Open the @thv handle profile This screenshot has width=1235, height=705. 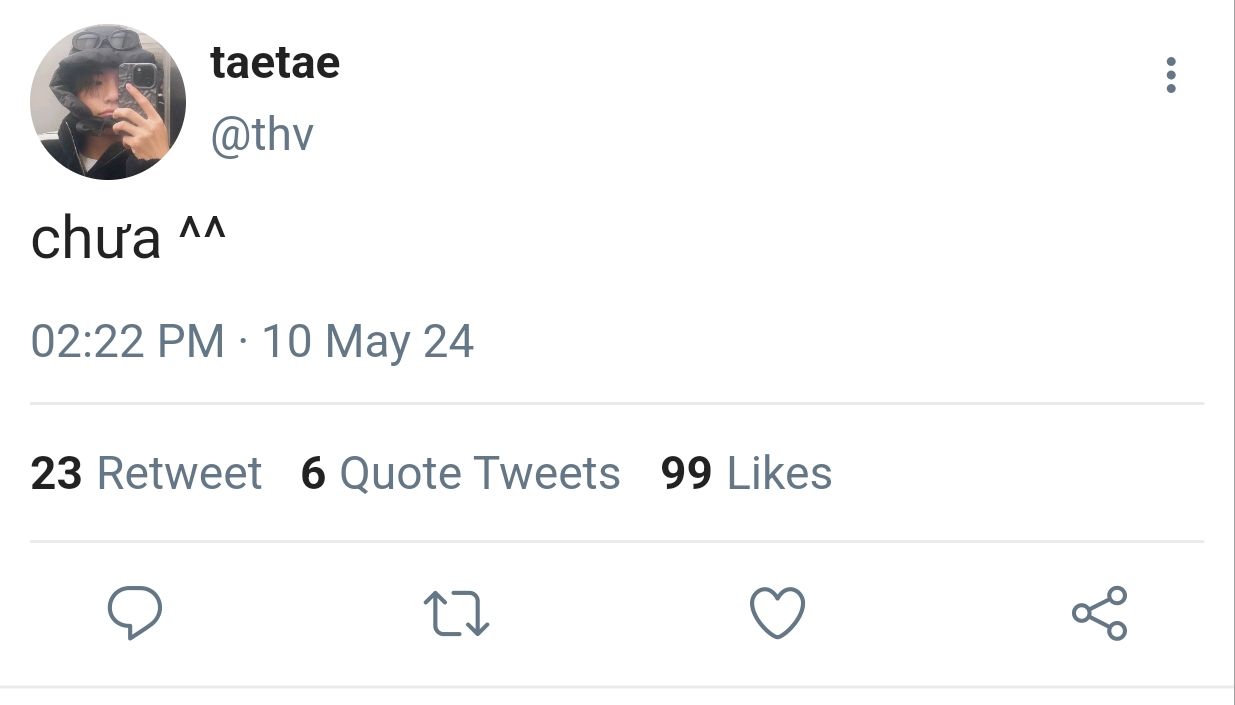point(261,134)
